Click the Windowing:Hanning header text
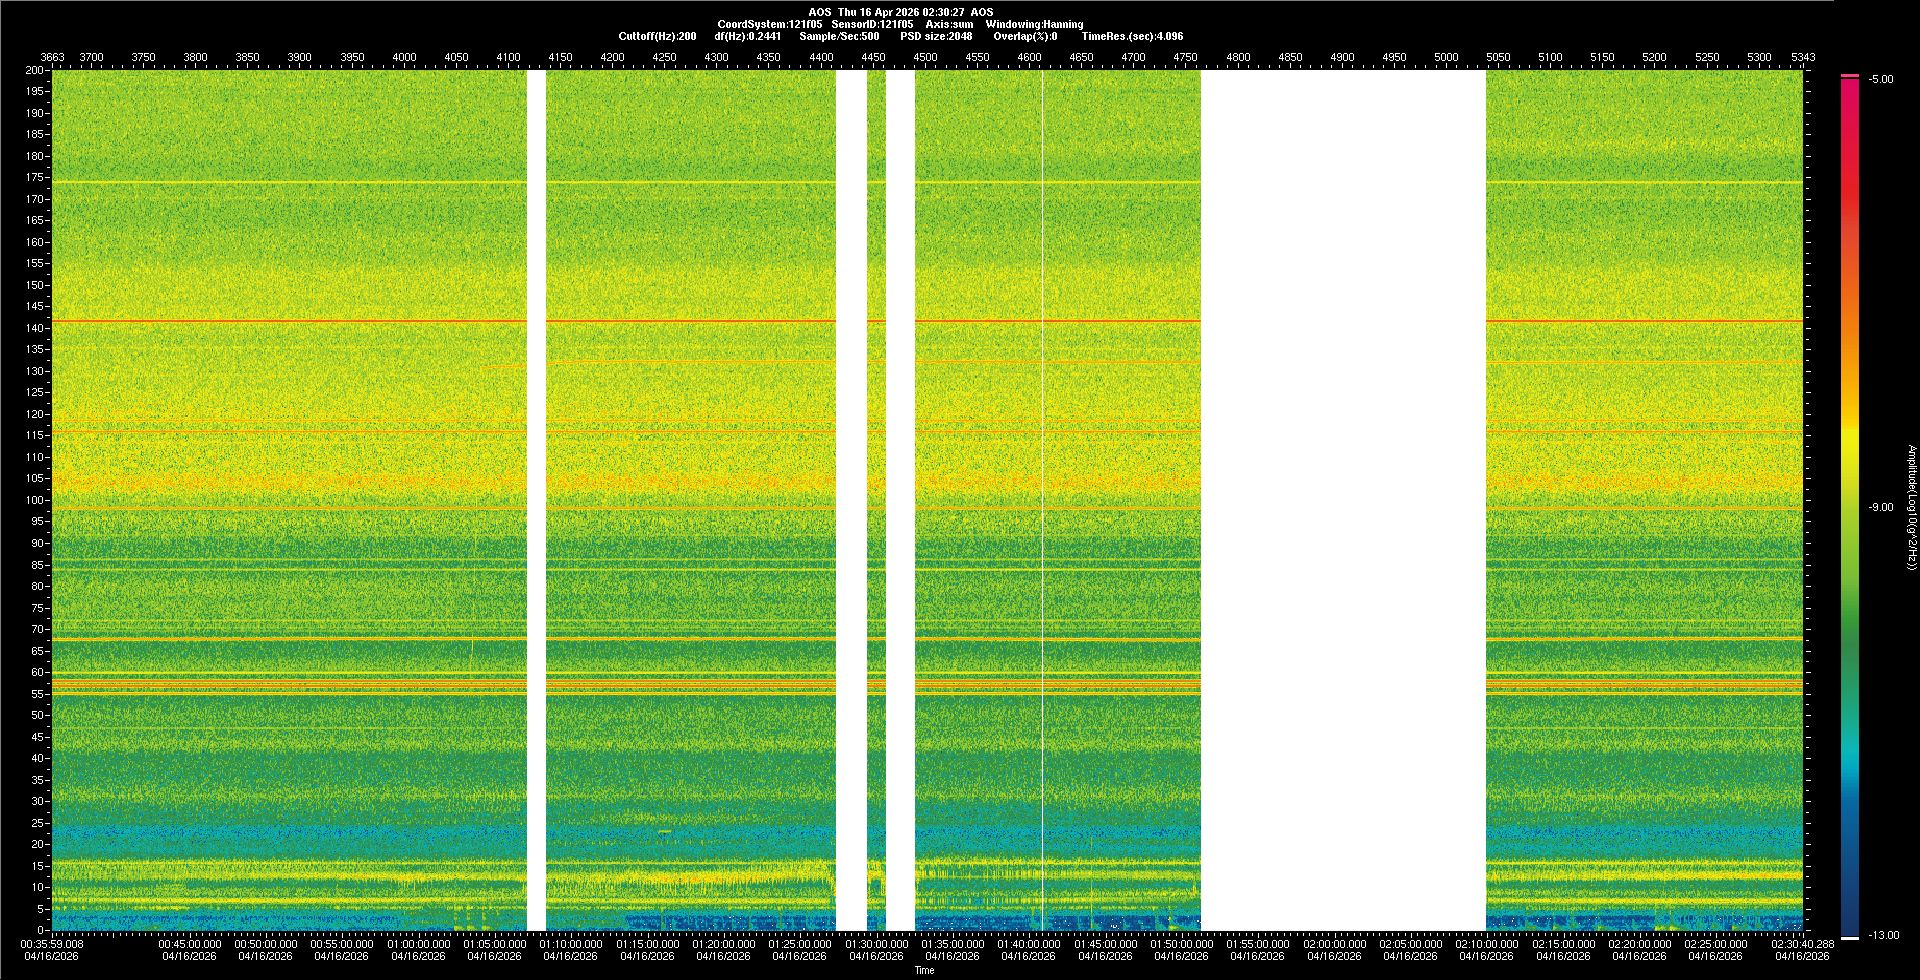Image resolution: width=1920 pixels, height=980 pixels. click(1034, 24)
